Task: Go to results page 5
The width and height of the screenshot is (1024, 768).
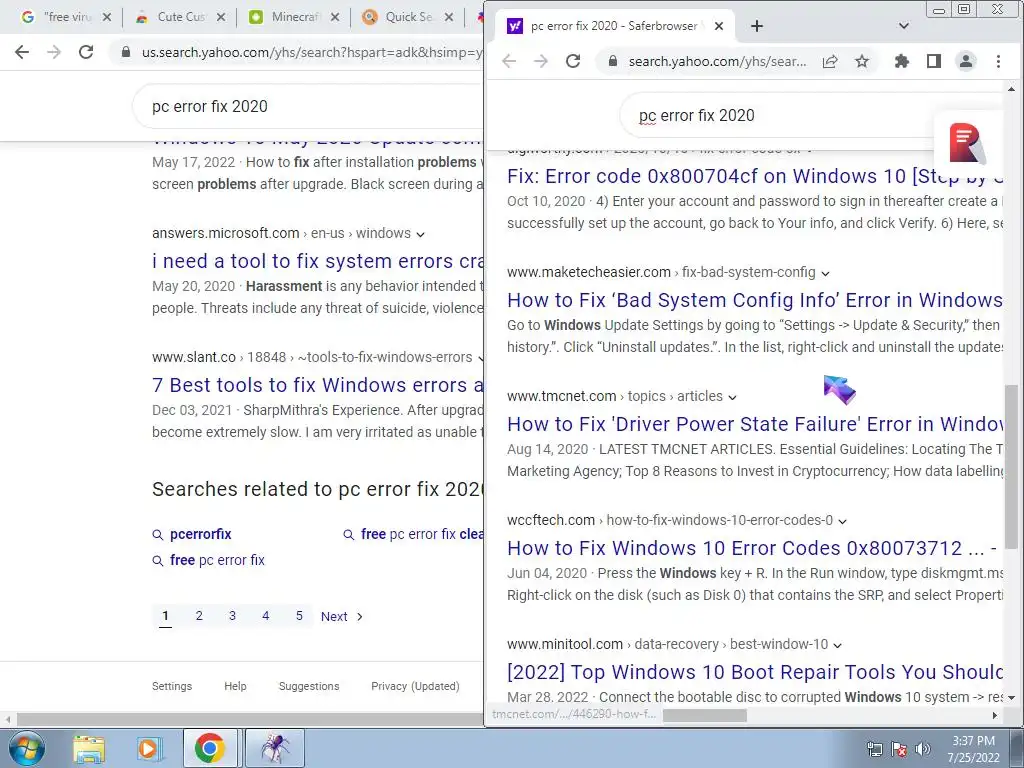Action: tap(299, 616)
